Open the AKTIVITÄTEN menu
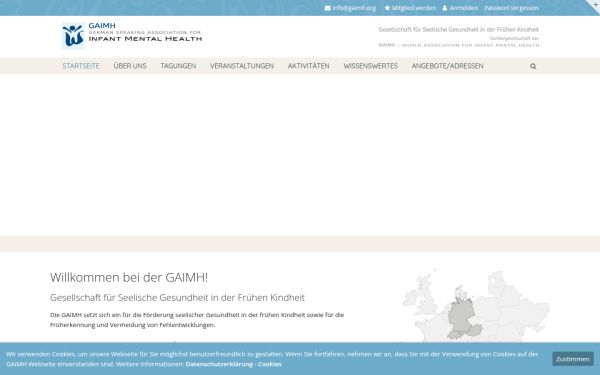 308,66
